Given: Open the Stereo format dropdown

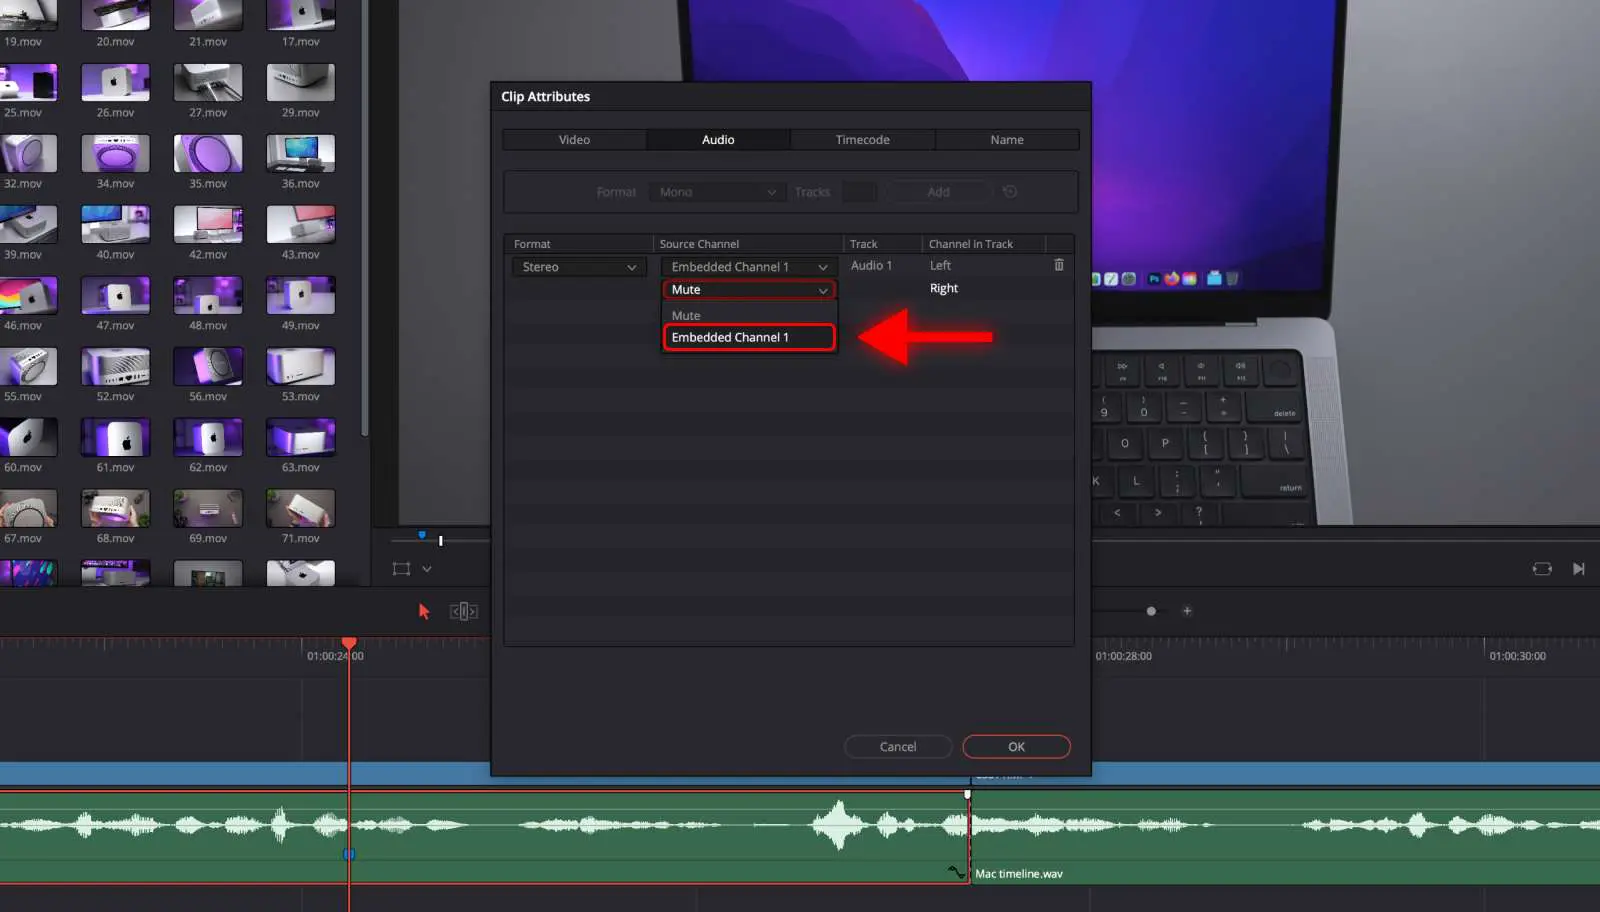Looking at the screenshot, I should coord(578,267).
